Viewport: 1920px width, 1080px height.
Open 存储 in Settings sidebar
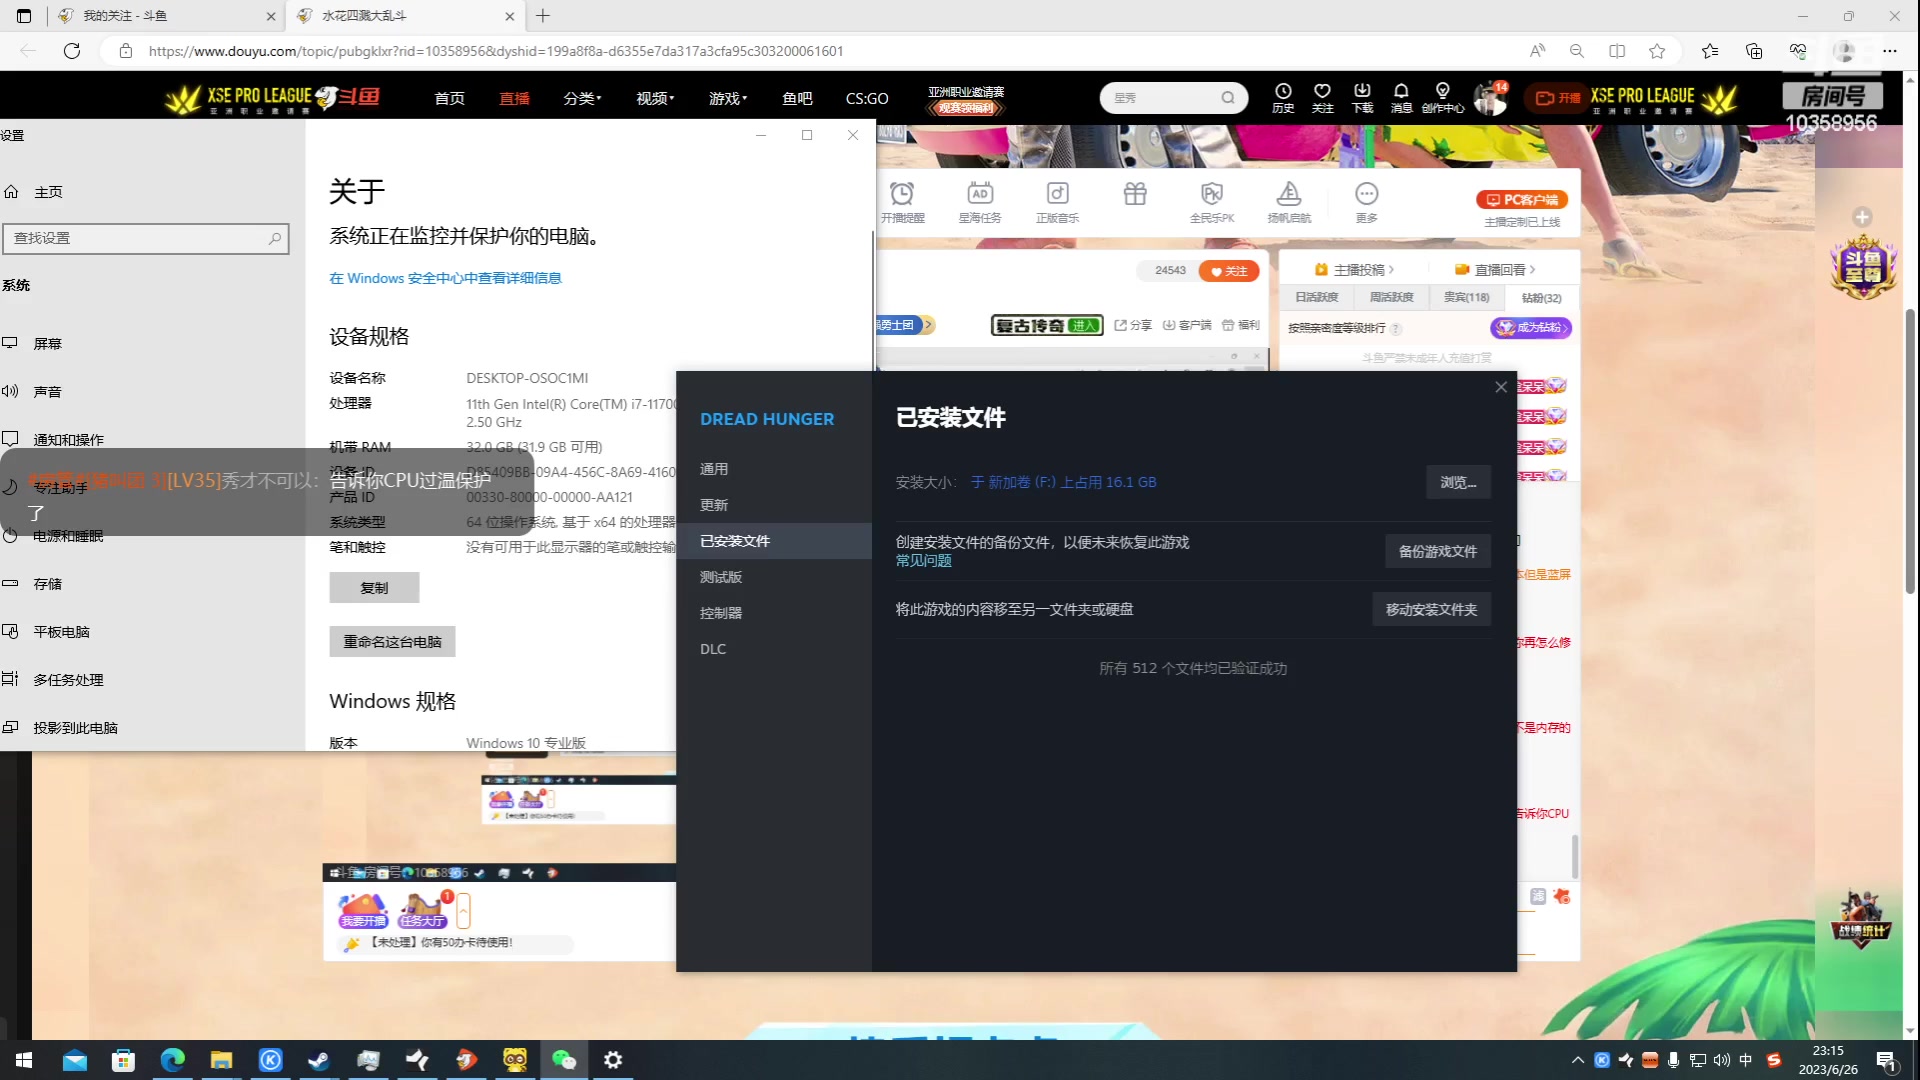click(150, 584)
